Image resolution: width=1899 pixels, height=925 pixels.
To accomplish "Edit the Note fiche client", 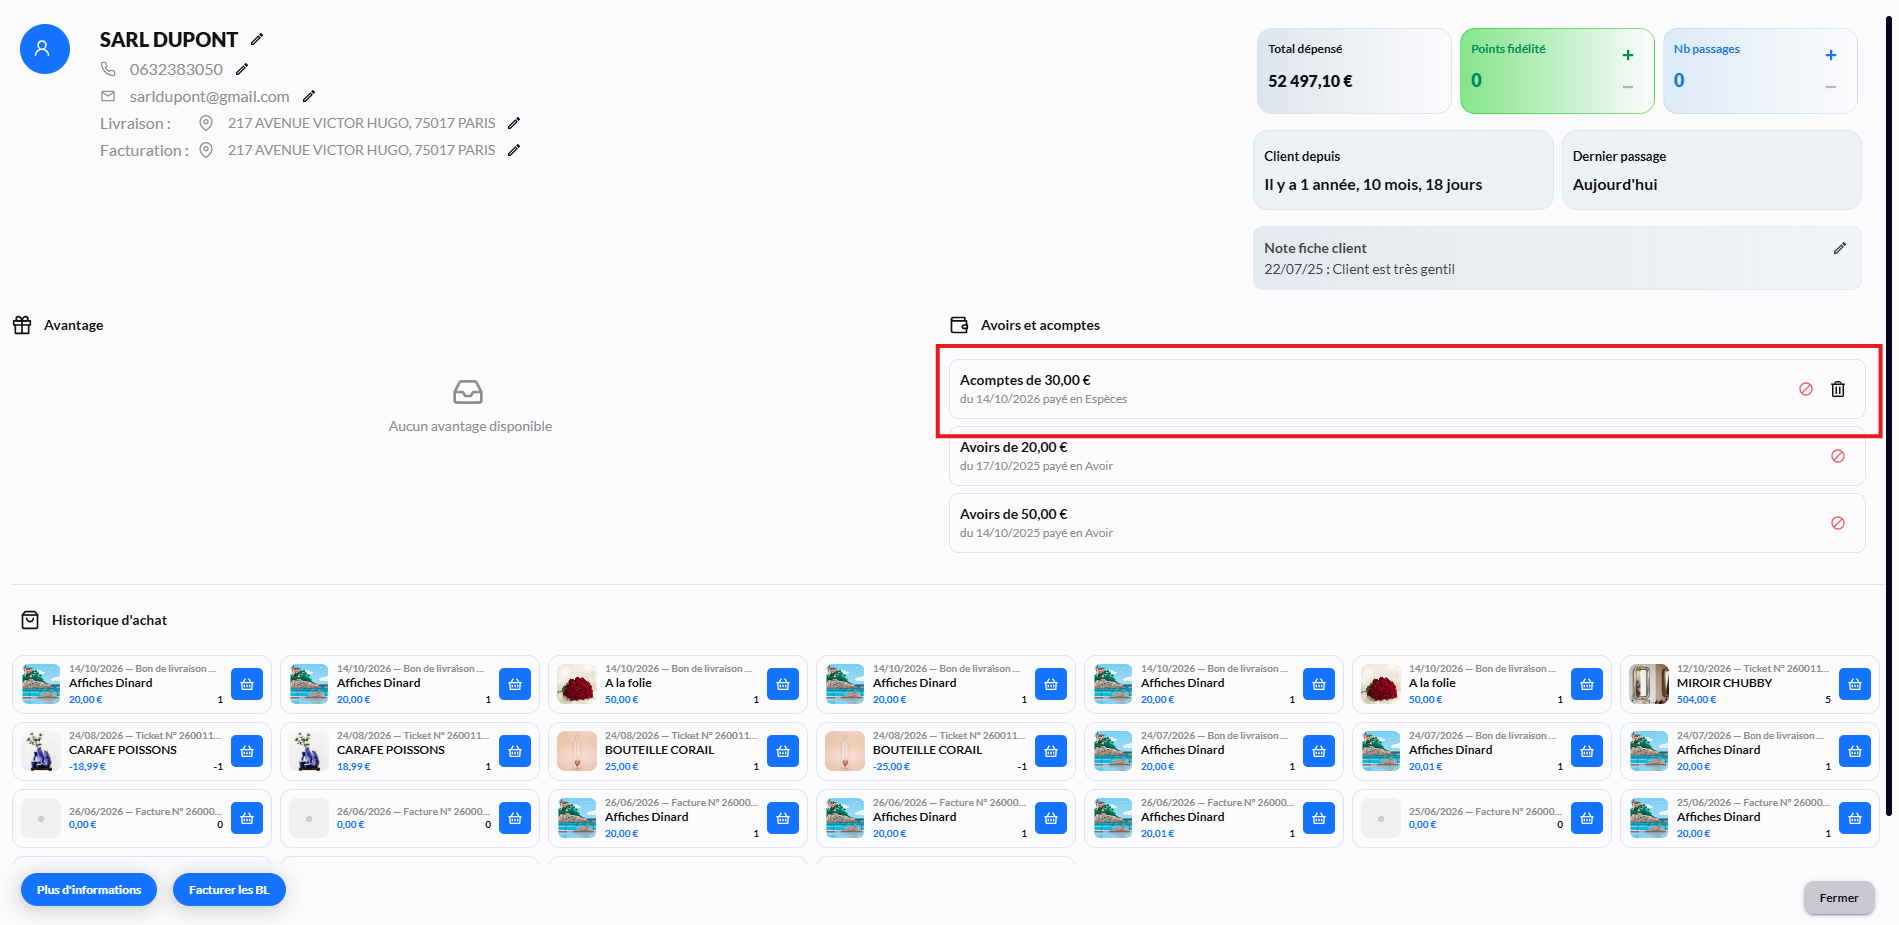I will coord(1840,248).
